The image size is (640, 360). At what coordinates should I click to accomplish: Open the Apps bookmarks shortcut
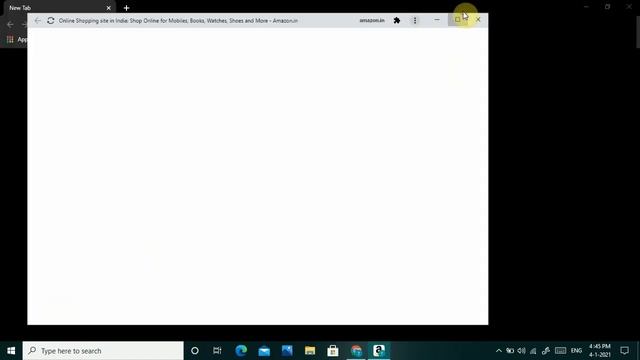coord(16,40)
